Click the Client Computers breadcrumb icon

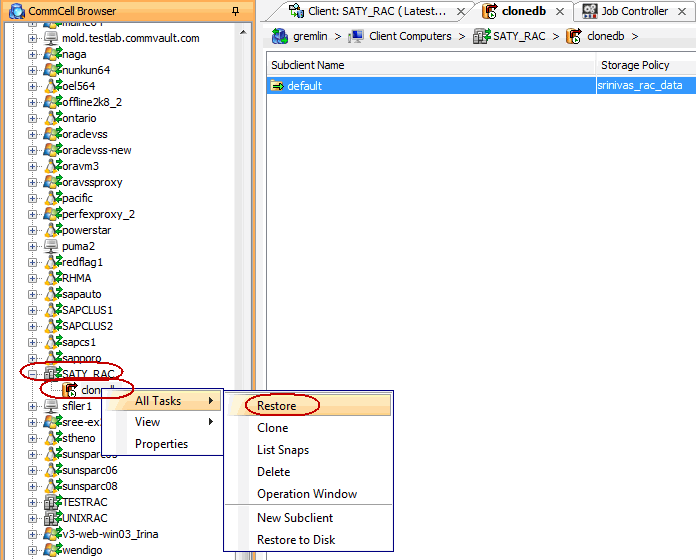(x=356, y=36)
